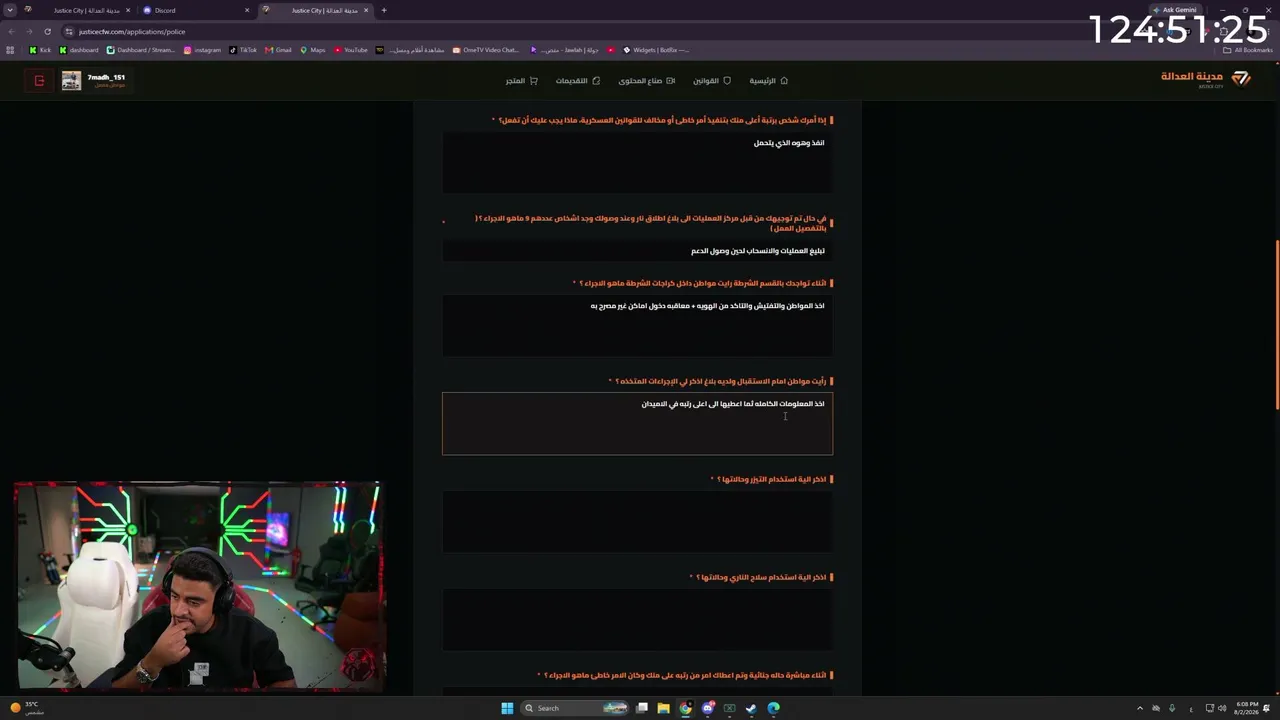Screen dimensions: 1280x720
Task: Click answer field with اخذ المواطن والتفتيش
Action: (637, 325)
